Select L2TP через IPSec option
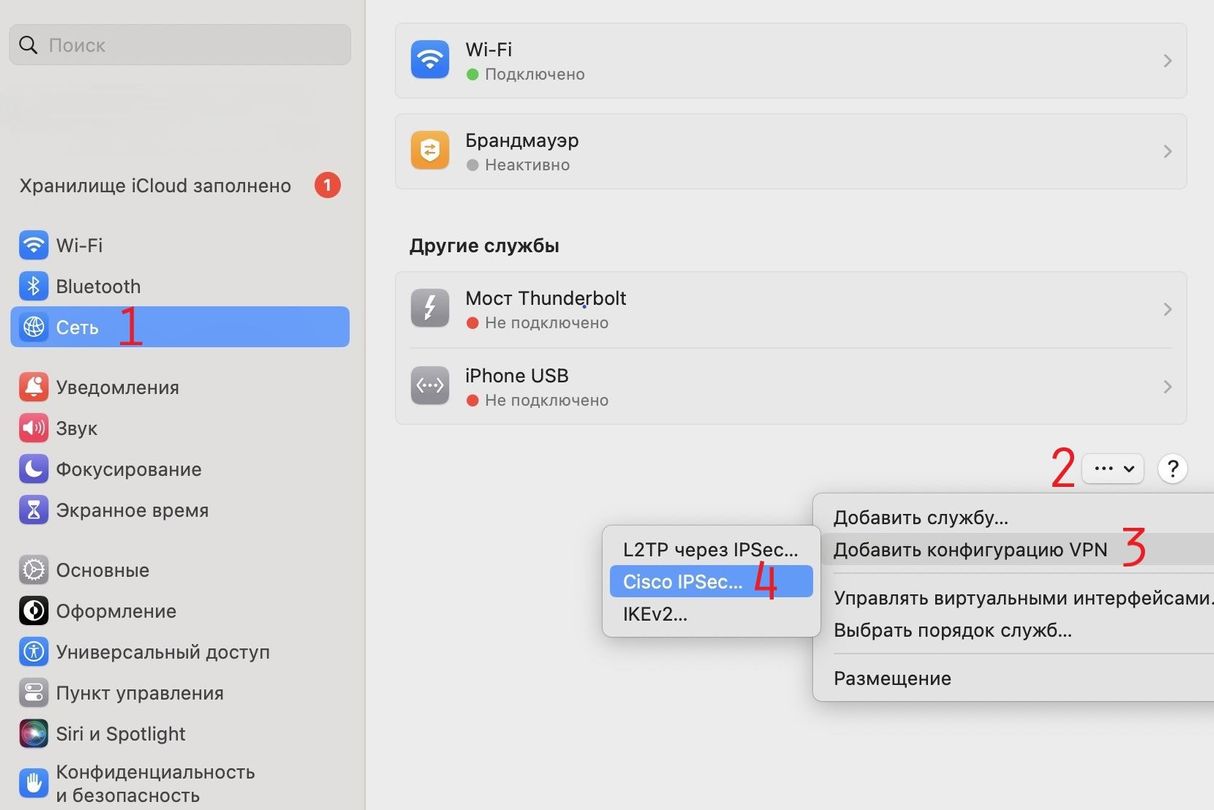Image resolution: width=1214 pixels, height=810 pixels. tap(710, 549)
